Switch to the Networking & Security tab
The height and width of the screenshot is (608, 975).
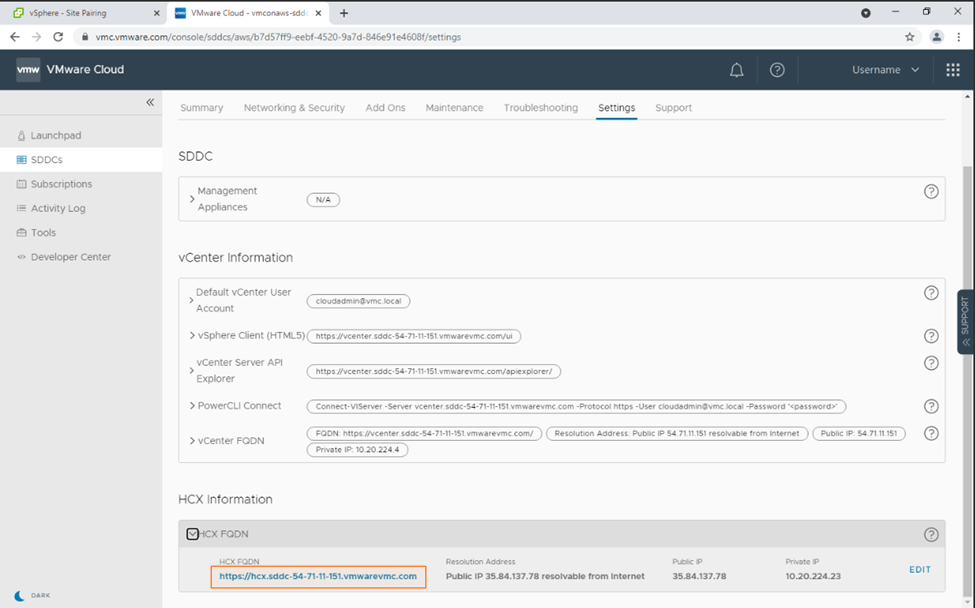point(294,108)
